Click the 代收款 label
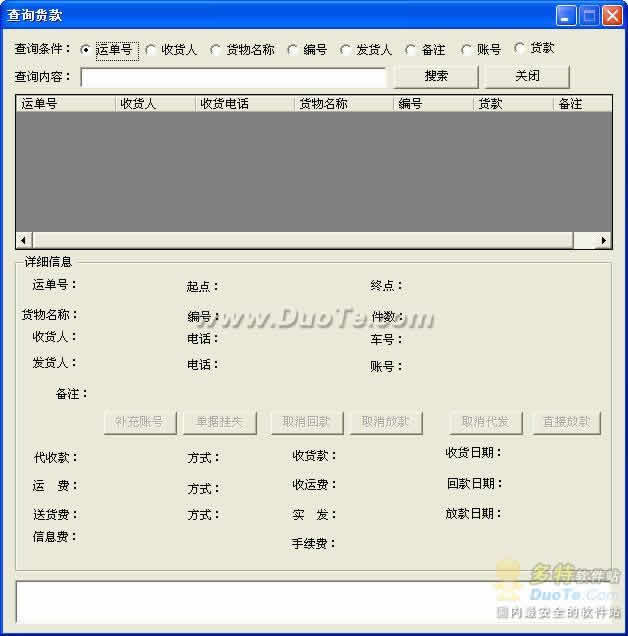The height and width of the screenshot is (636, 628). coord(56,458)
